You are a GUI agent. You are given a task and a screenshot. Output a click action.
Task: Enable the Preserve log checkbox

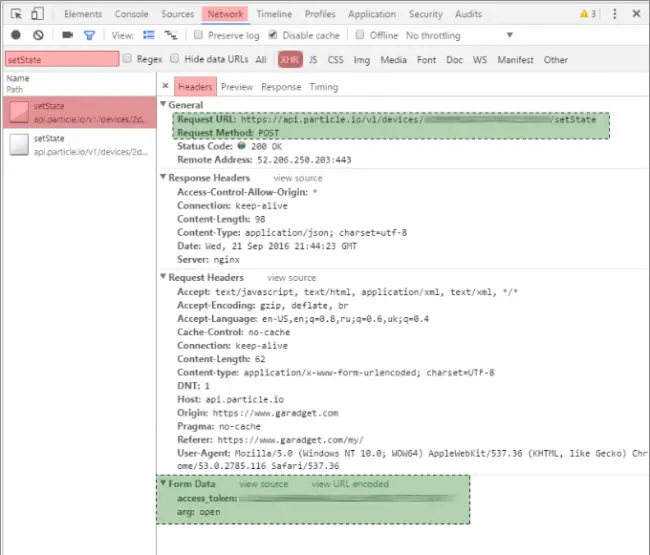click(199, 35)
